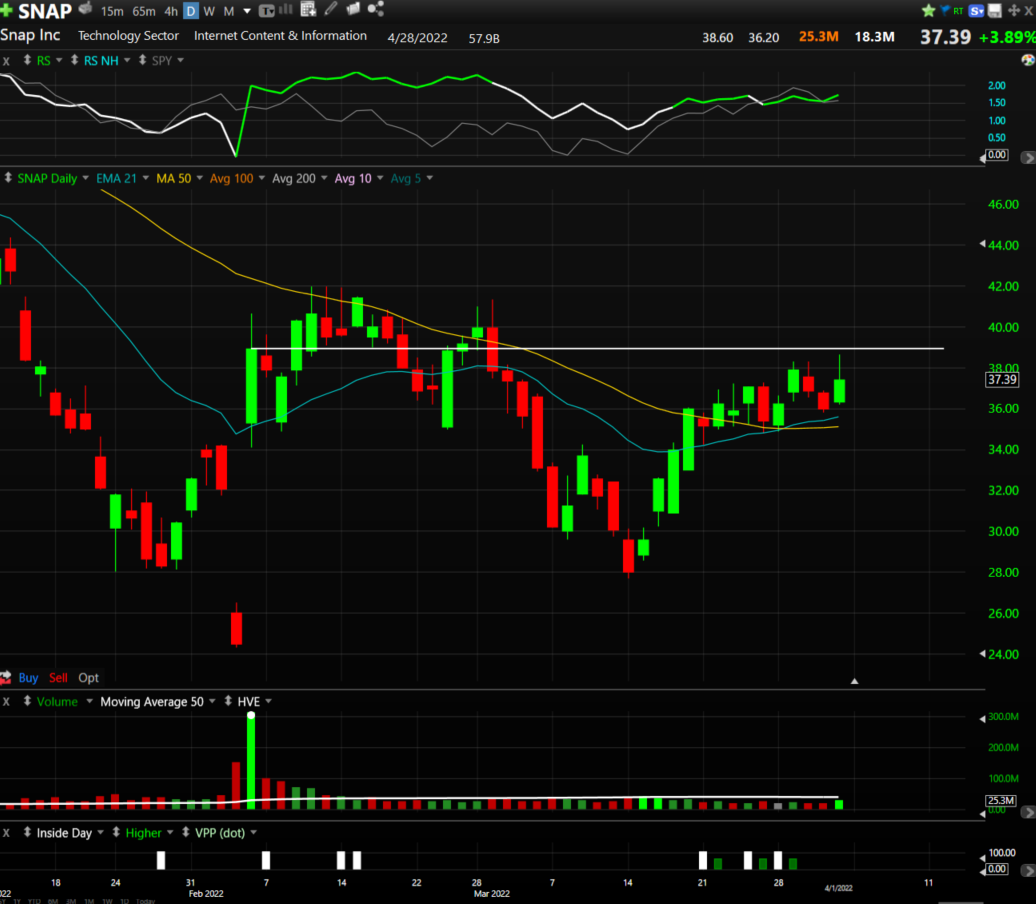This screenshot has width=1036, height=904.
Task: Expand the Avg 100 dropdown
Action: (262, 178)
